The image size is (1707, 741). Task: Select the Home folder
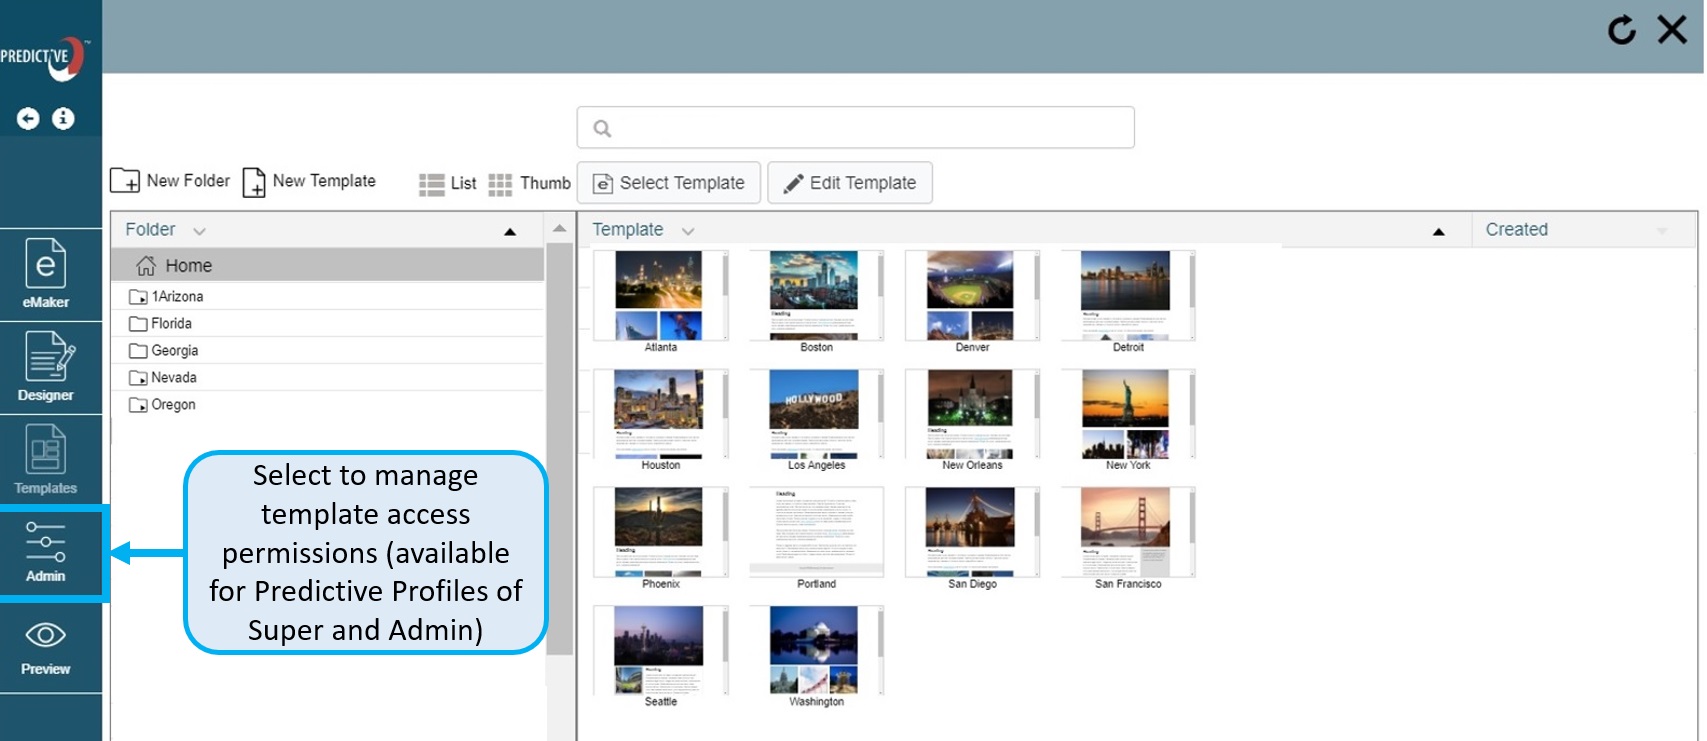[188, 266]
